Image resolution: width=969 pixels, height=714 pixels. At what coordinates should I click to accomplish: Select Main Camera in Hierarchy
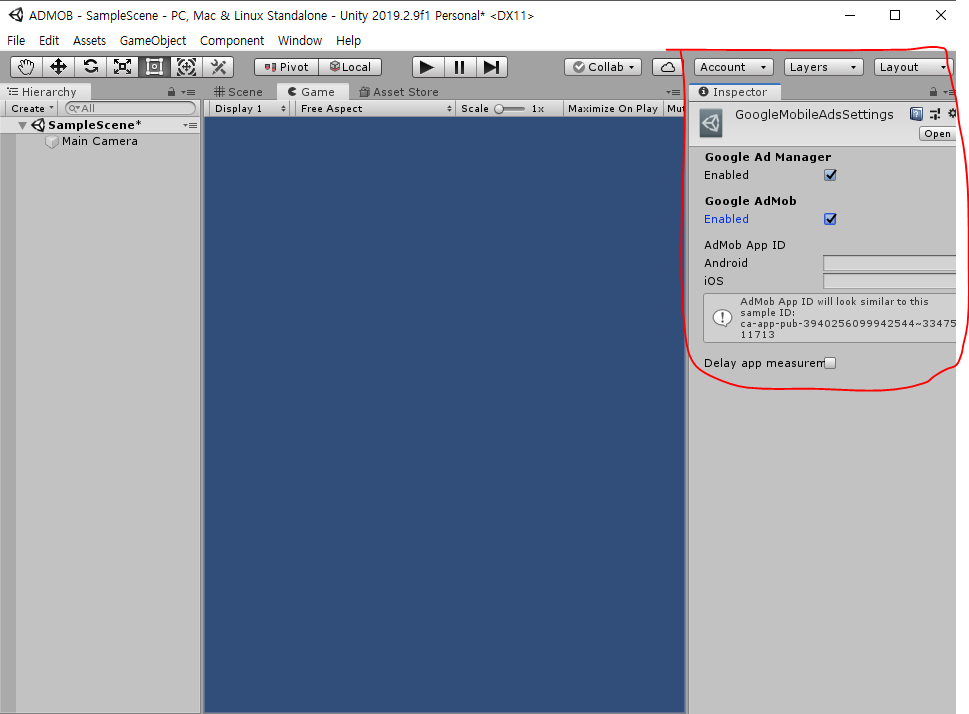click(x=99, y=141)
